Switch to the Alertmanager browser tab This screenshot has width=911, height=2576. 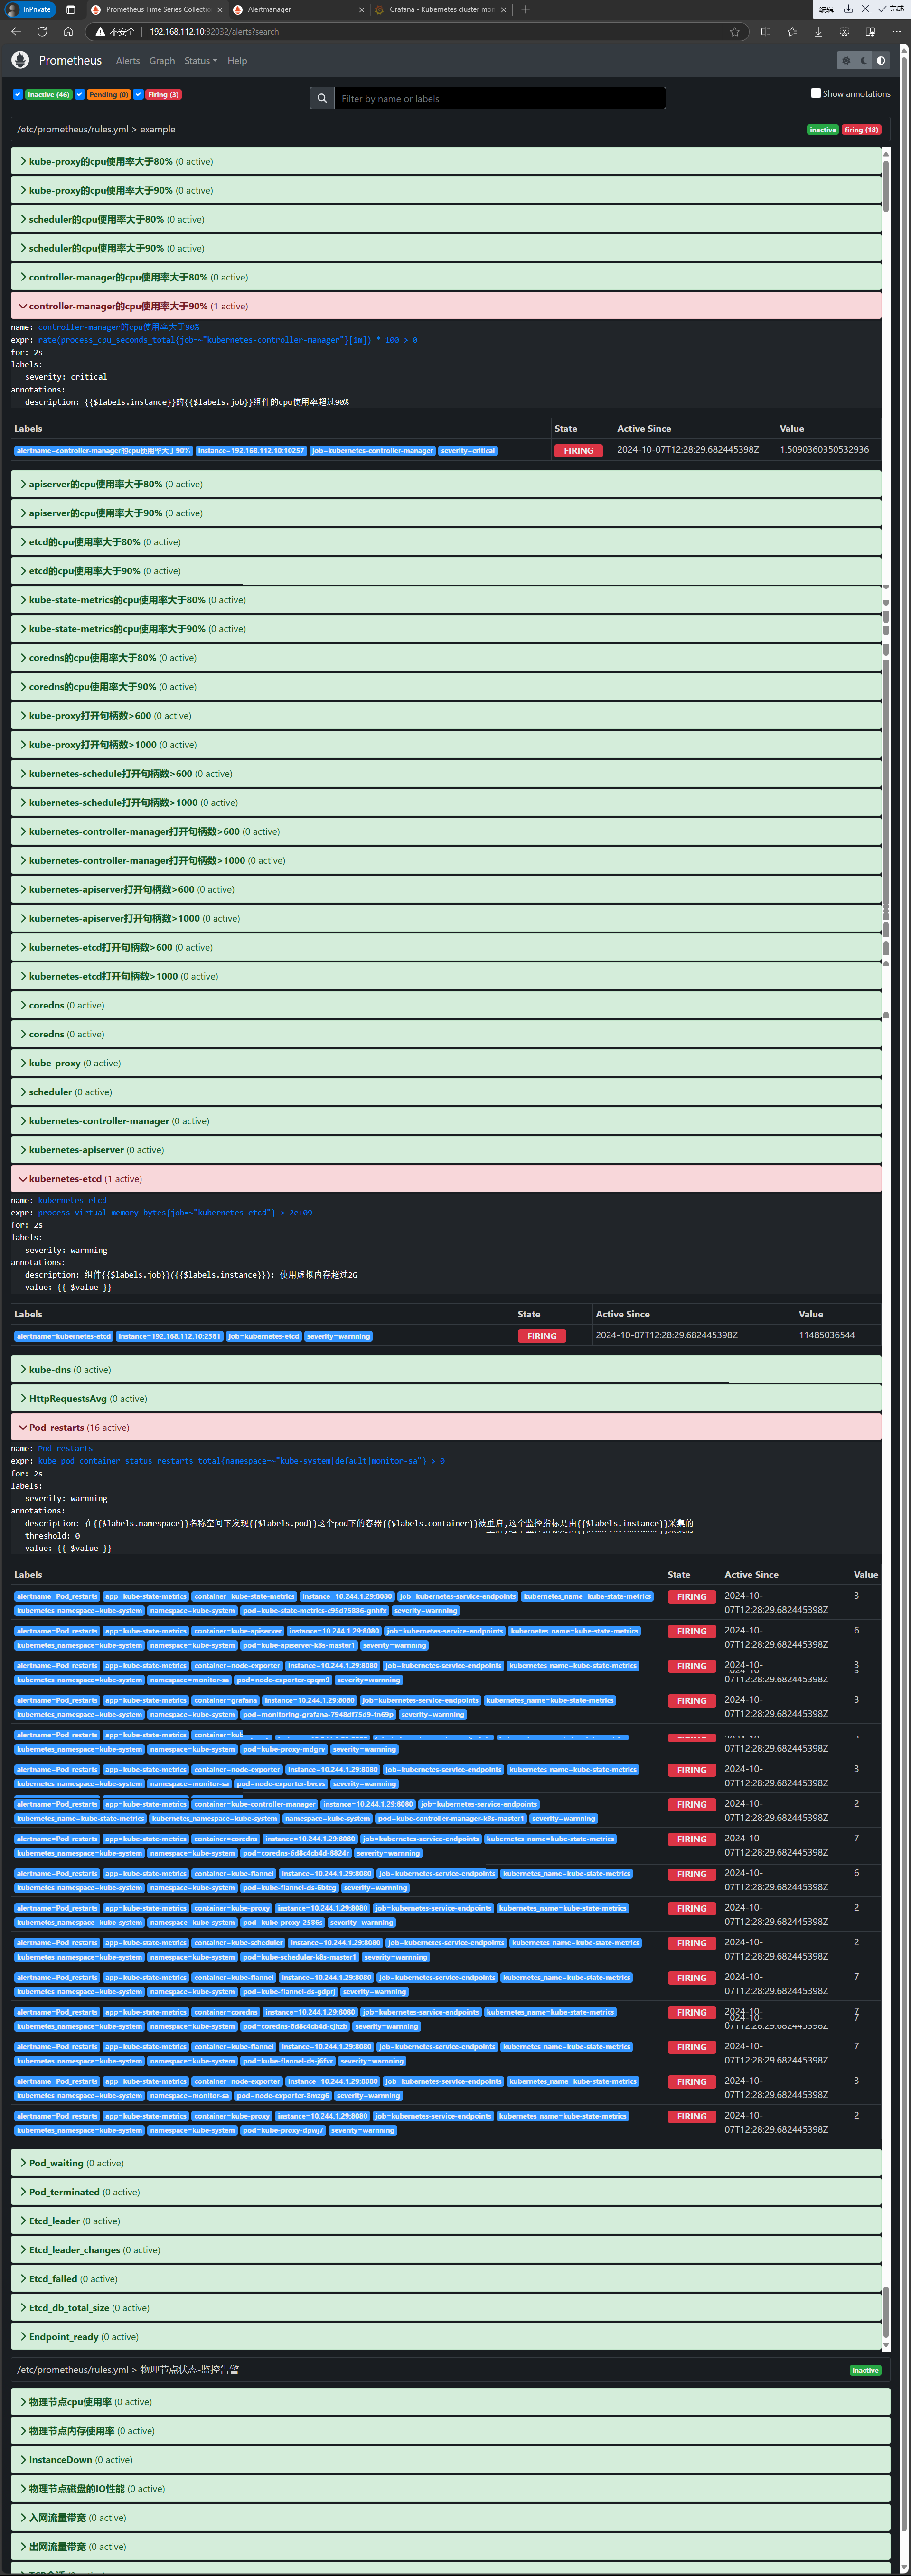pos(298,10)
